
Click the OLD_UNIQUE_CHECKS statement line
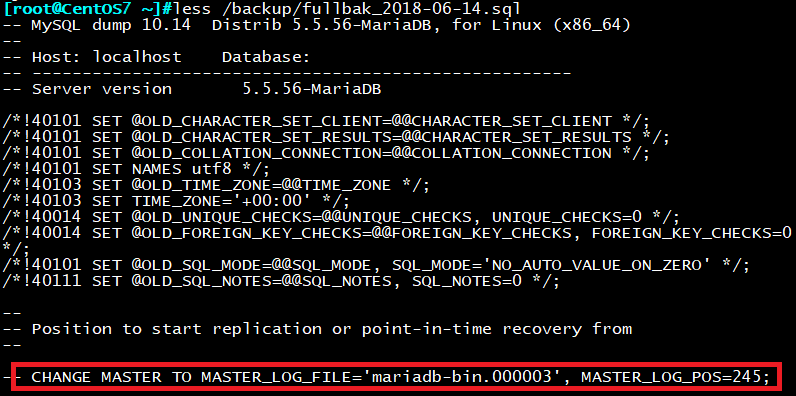point(341,217)
